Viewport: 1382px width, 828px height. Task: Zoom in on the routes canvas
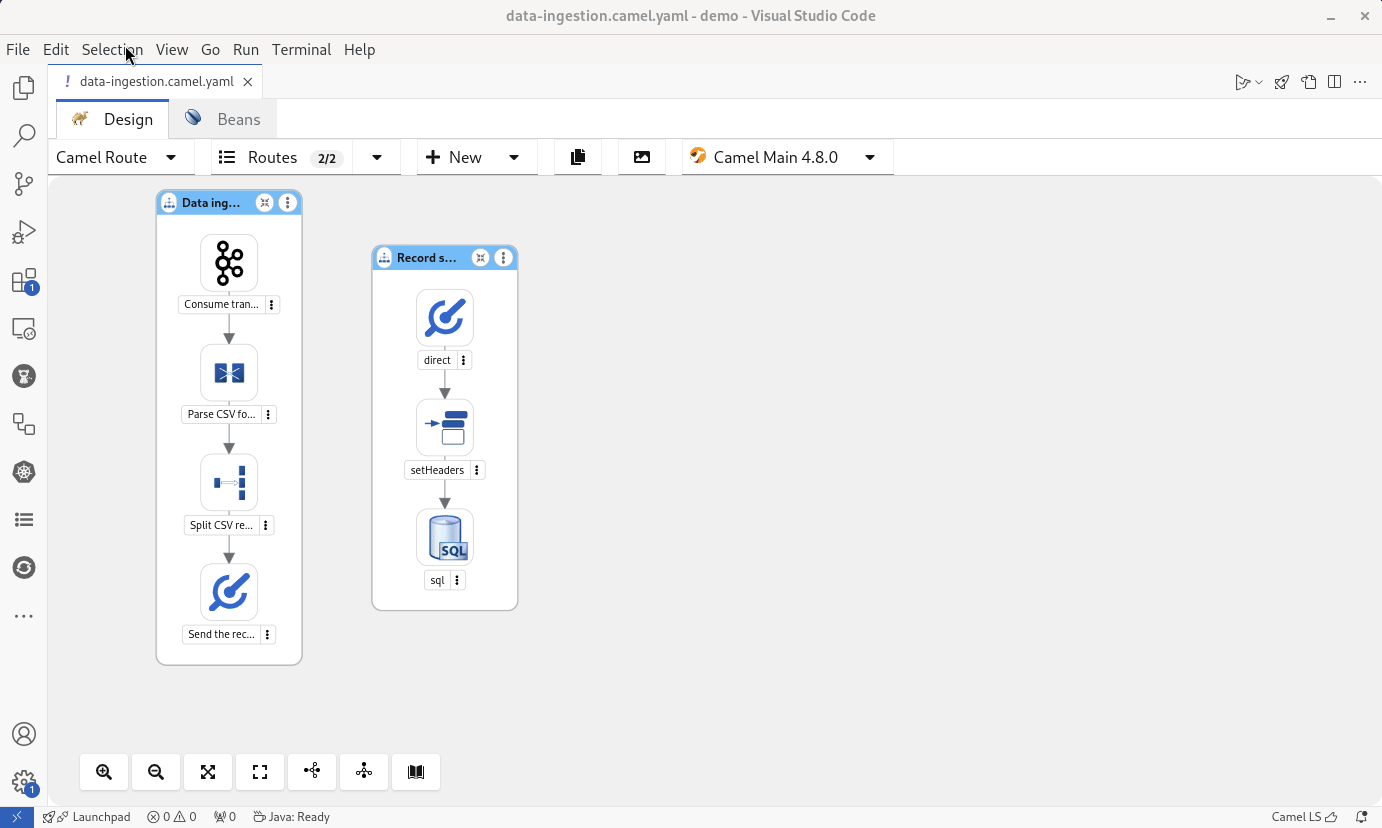104,771
